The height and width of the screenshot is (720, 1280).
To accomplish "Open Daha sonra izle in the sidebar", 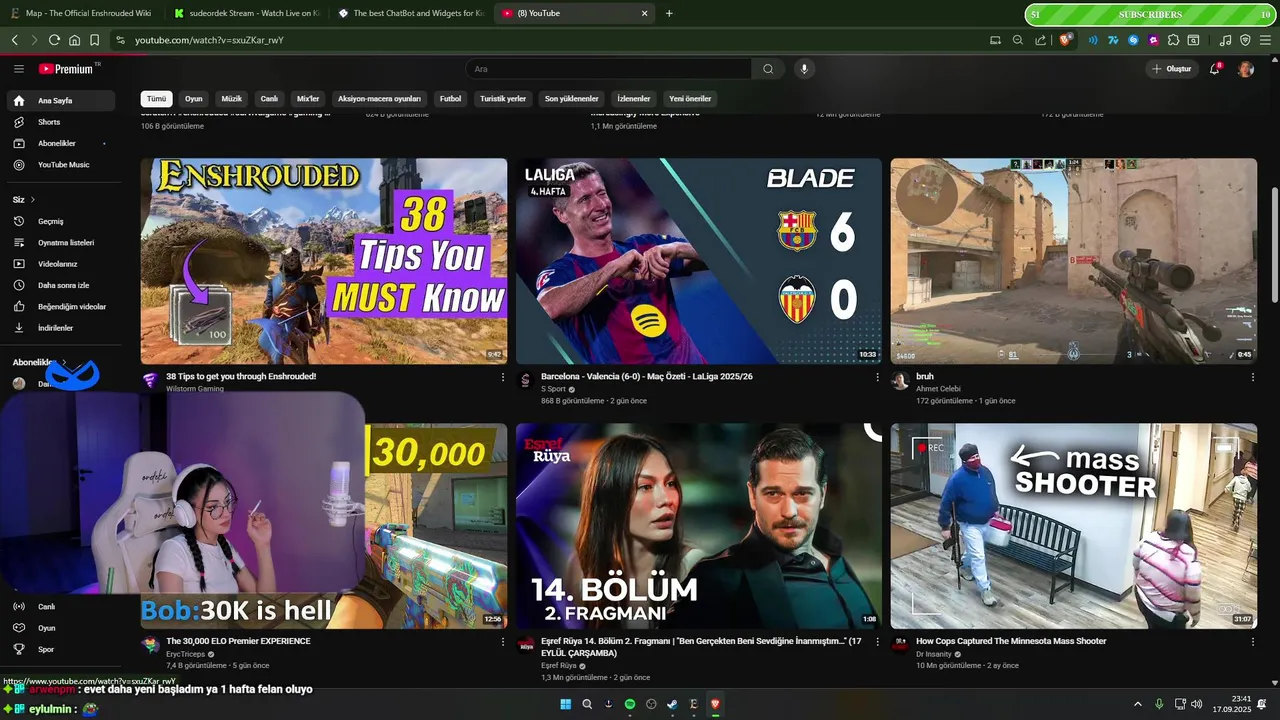I will click(60, 285).
